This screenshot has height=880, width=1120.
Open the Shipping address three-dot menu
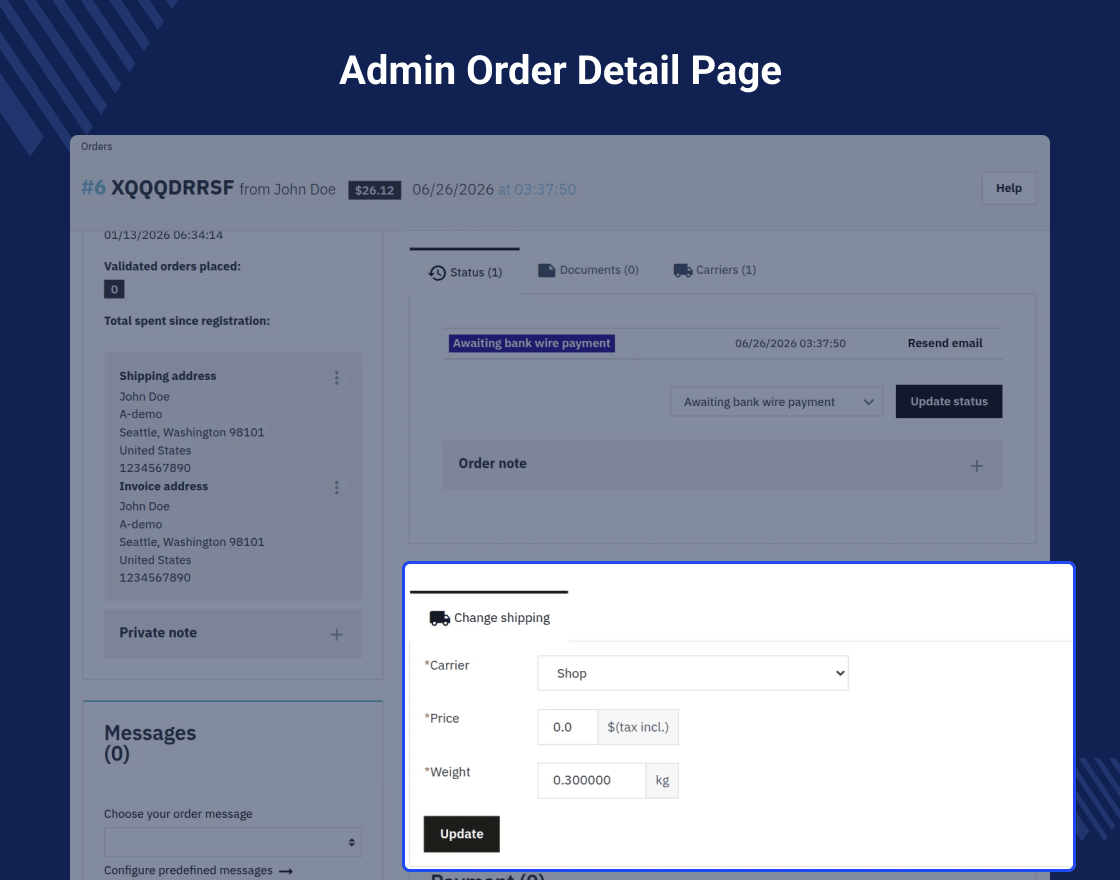pos(336,377)
